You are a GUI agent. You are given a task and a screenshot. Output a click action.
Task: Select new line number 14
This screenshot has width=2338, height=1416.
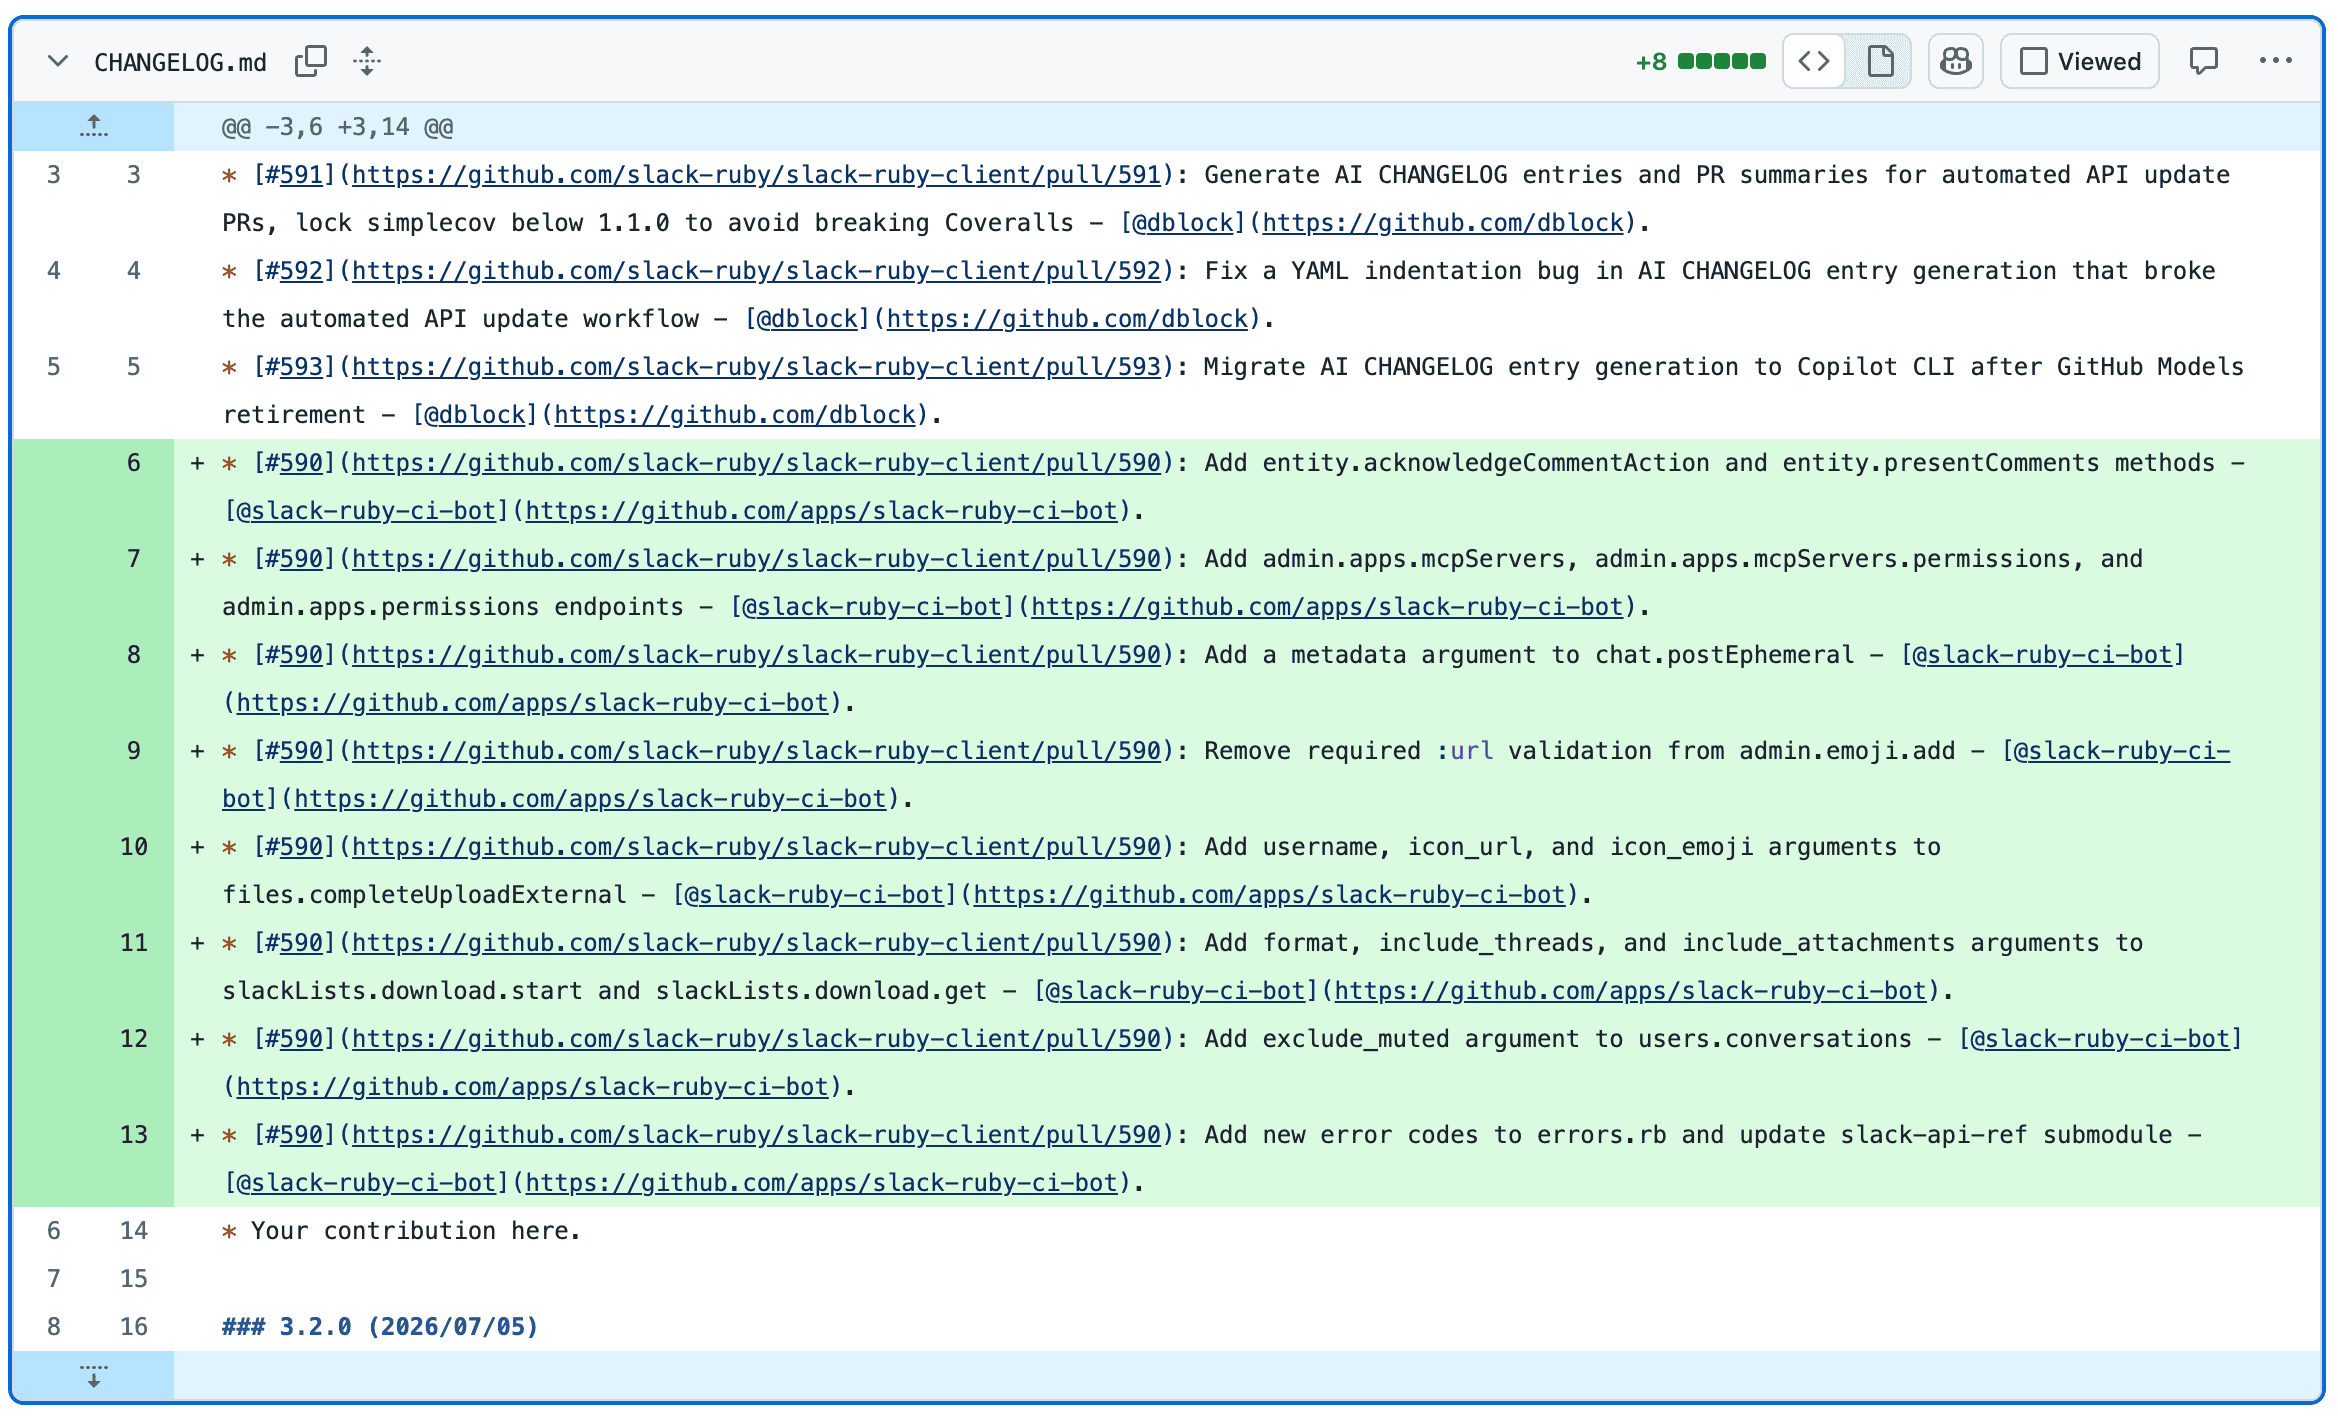pyautogui.click(x=133, y=1231)
